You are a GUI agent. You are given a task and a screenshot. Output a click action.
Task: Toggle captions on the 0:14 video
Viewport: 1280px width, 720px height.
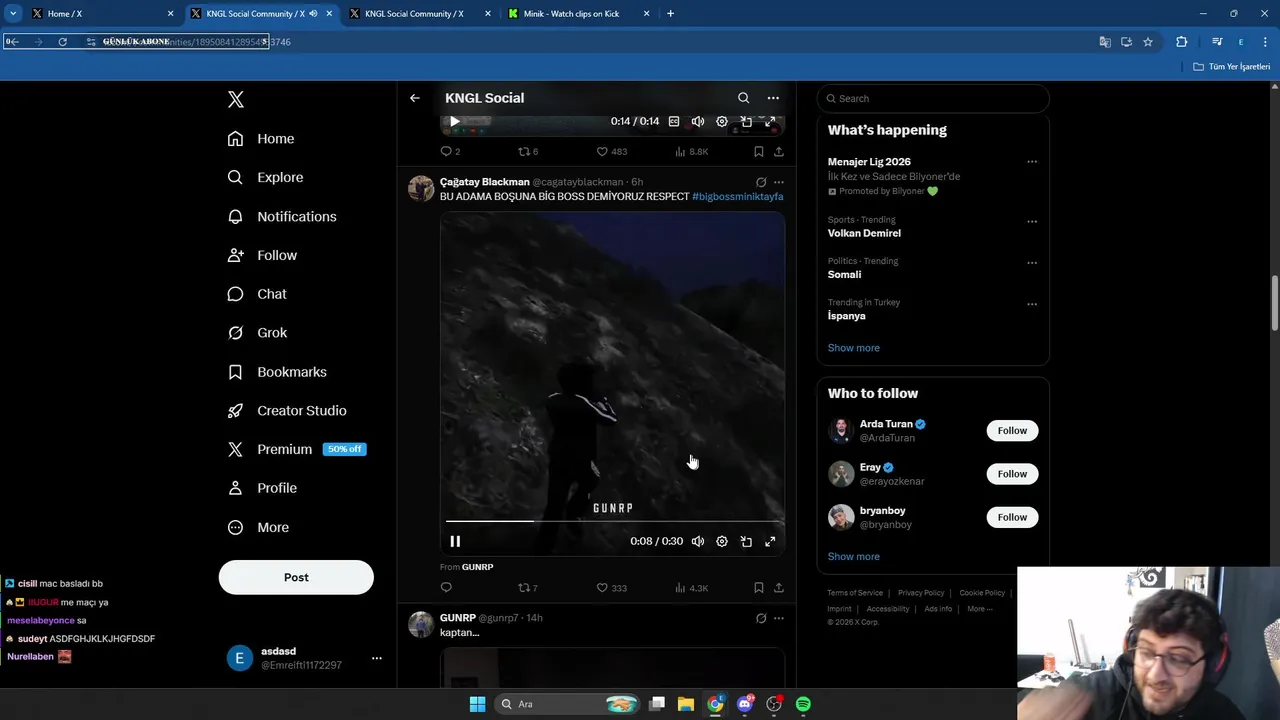[674, 121]
